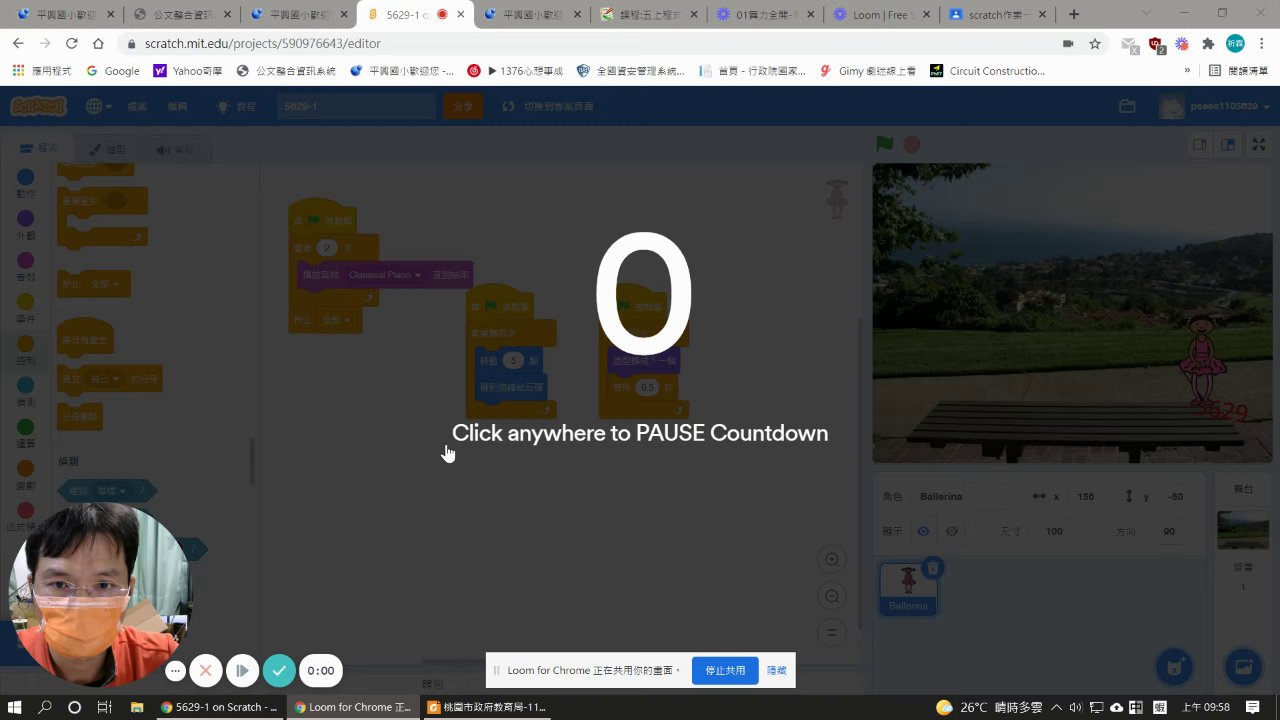Select the 控制 control block category

25,350
